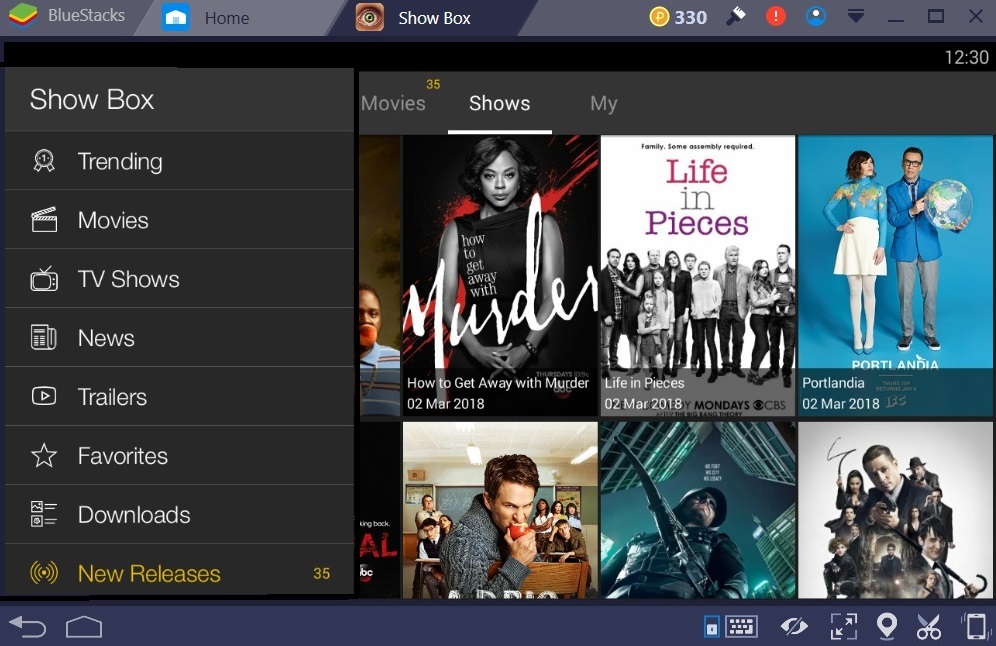Toggle the crossed-out eye visibility icon
Image resolution: width=996 pixels, height=646 pixels.
(794, 627)
